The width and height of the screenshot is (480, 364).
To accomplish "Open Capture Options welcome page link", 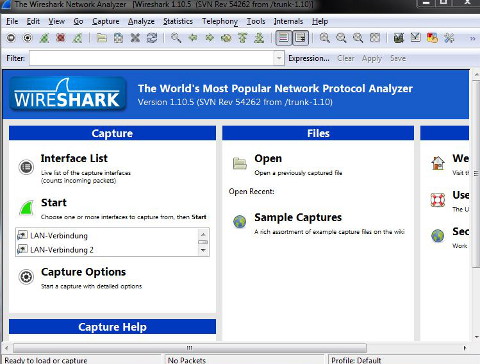I will point(83,272).
